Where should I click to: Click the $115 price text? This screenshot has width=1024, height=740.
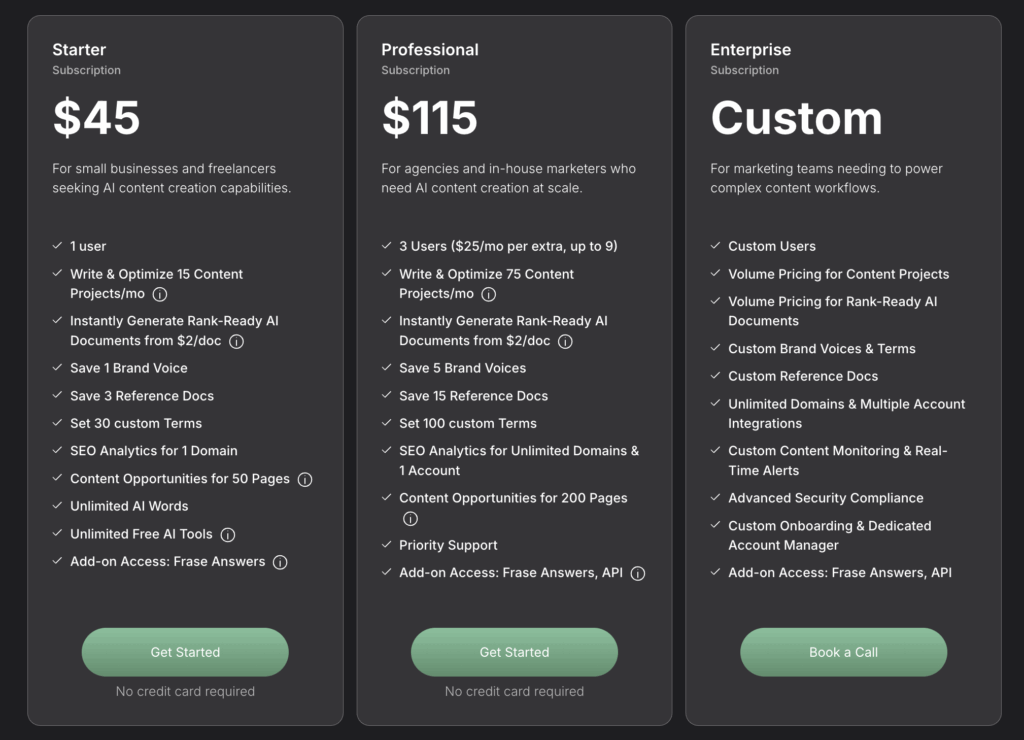(430, 118)
